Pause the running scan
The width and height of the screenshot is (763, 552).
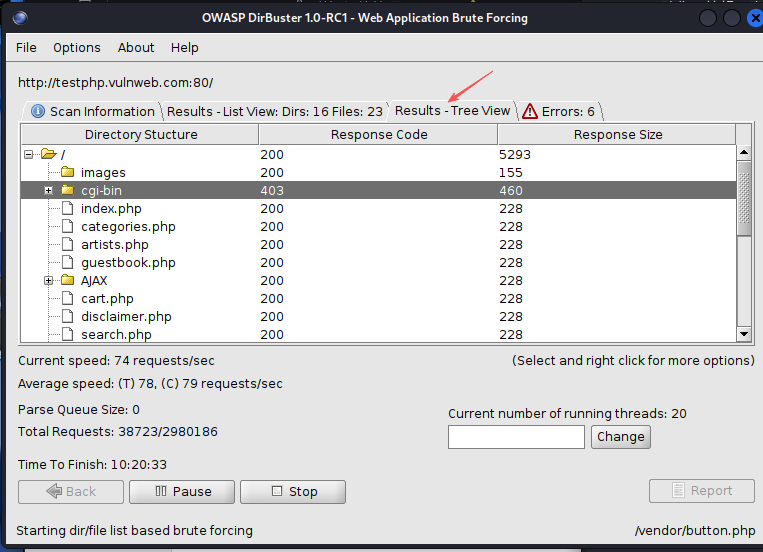pos(182,492)
